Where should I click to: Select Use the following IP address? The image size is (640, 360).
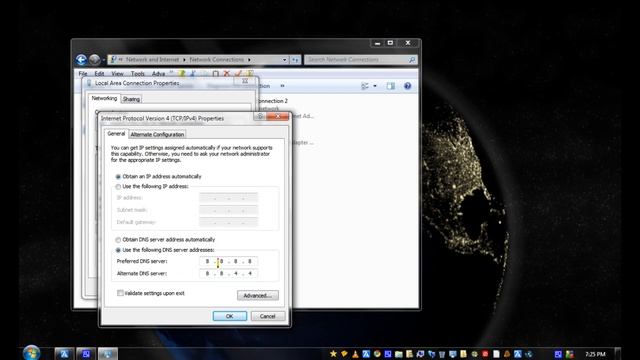(x=118, y=187)
